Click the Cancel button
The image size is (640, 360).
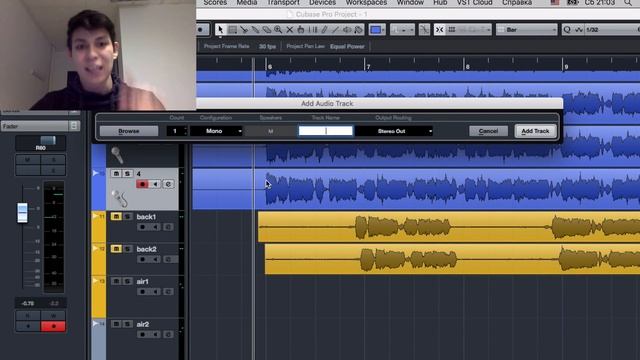488,131
